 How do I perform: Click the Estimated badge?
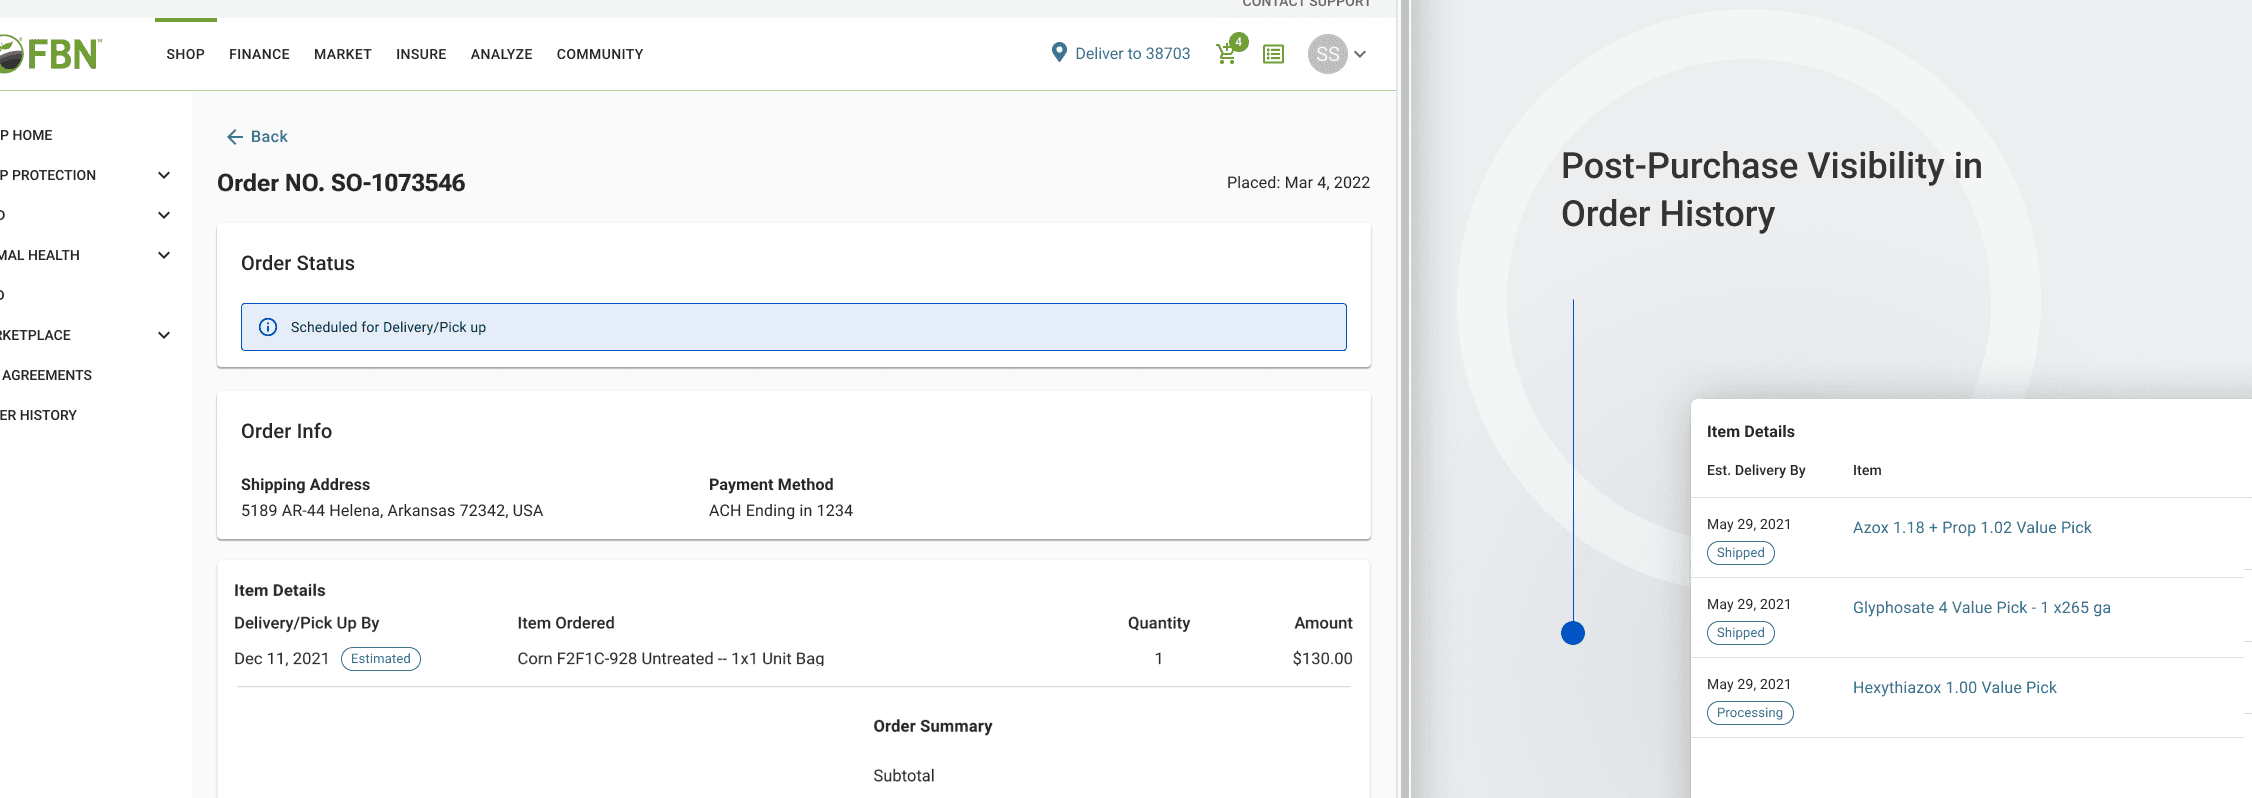point(381,659)
